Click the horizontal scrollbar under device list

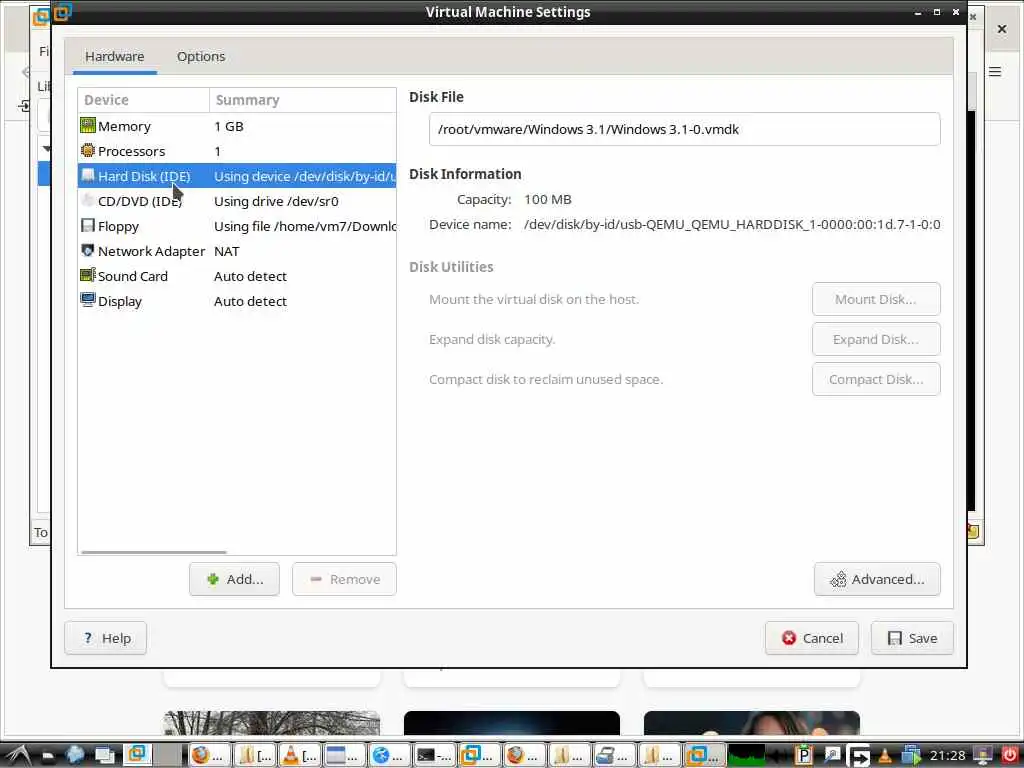[154, 552]
